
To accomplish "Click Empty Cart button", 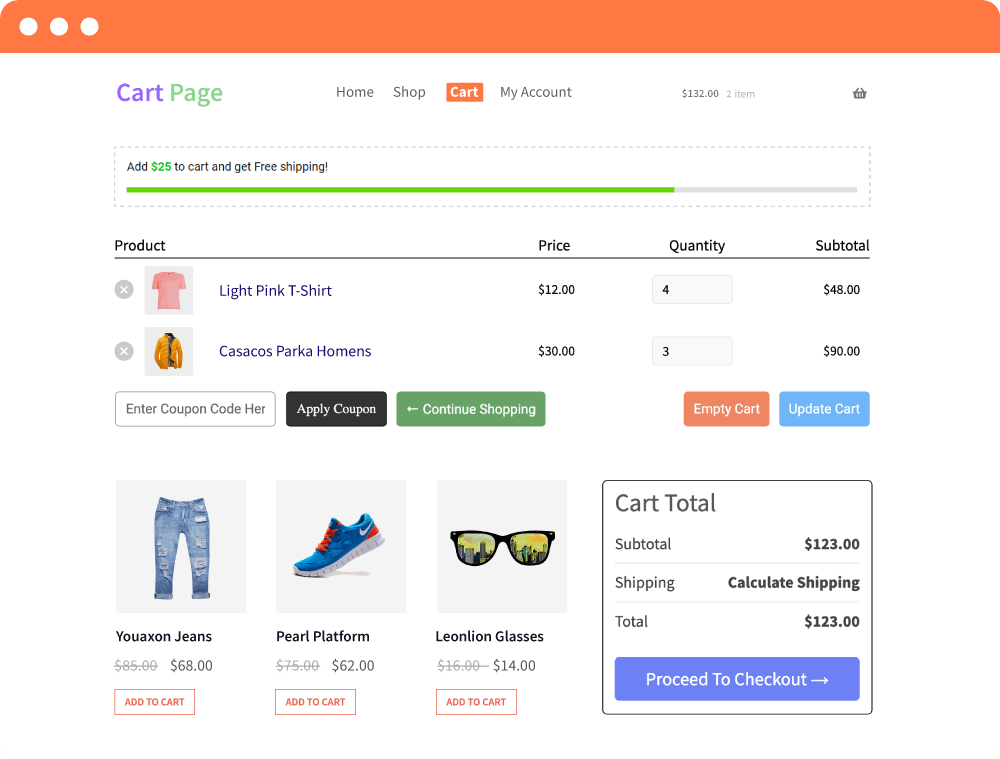I will pos(726,409).
